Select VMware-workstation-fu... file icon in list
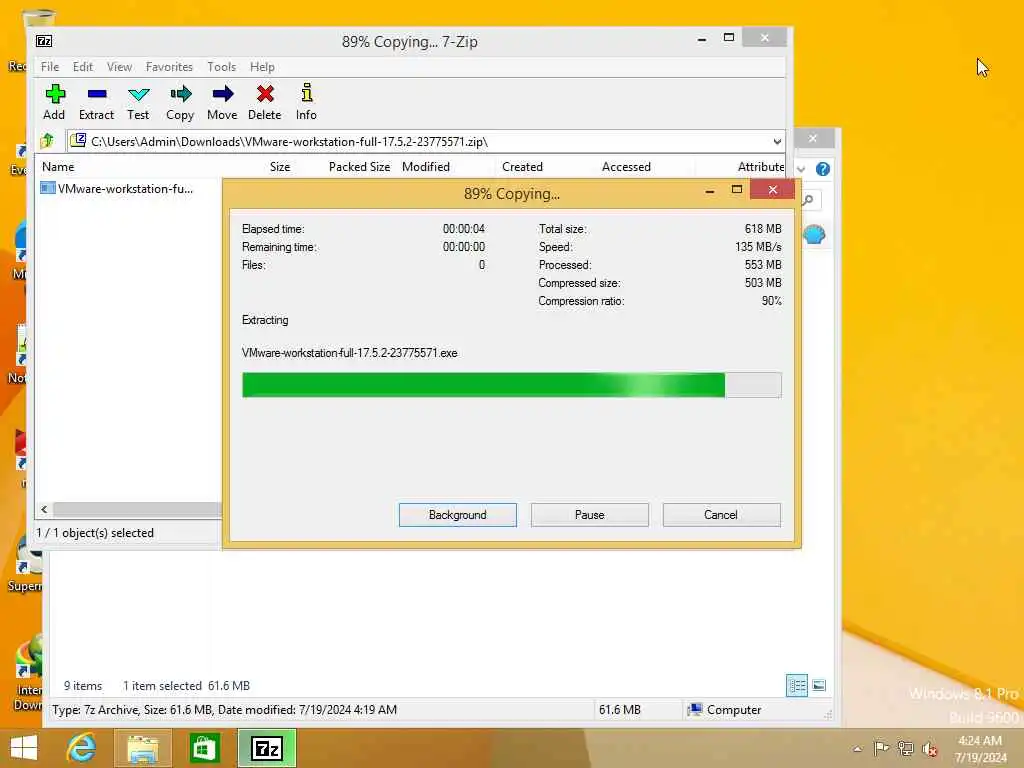 click(x=48, y=188)
